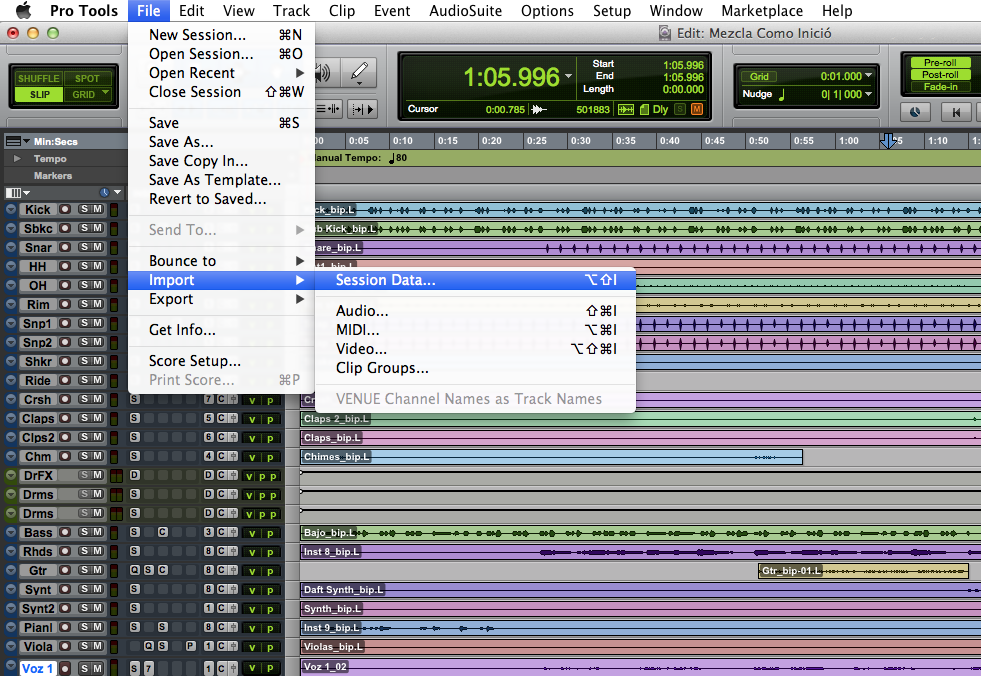981x676 pixels.
Task: Open the AudioSuite menu
Action: [x=465, y=11]
